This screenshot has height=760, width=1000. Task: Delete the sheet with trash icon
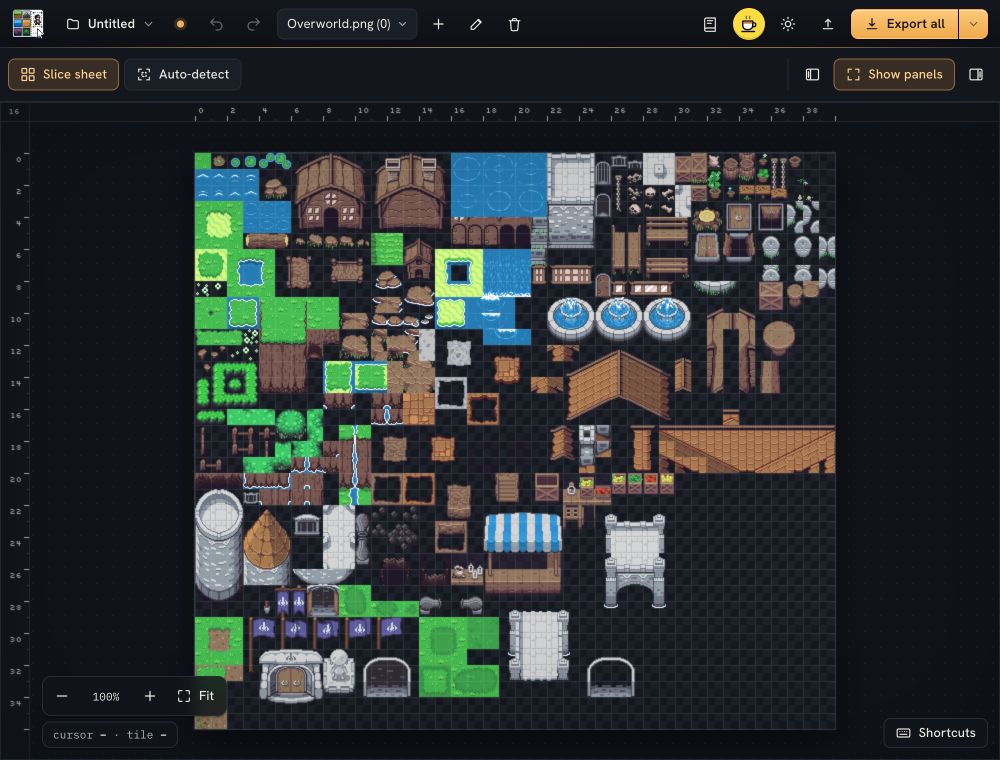click(x=514, y=24)
